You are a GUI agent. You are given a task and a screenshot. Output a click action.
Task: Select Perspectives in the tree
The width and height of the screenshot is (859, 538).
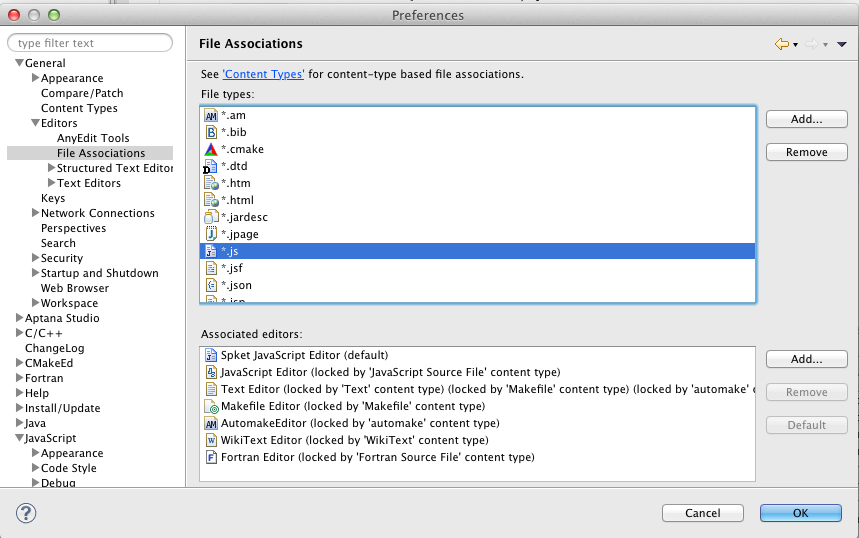[x=73, y=228]
